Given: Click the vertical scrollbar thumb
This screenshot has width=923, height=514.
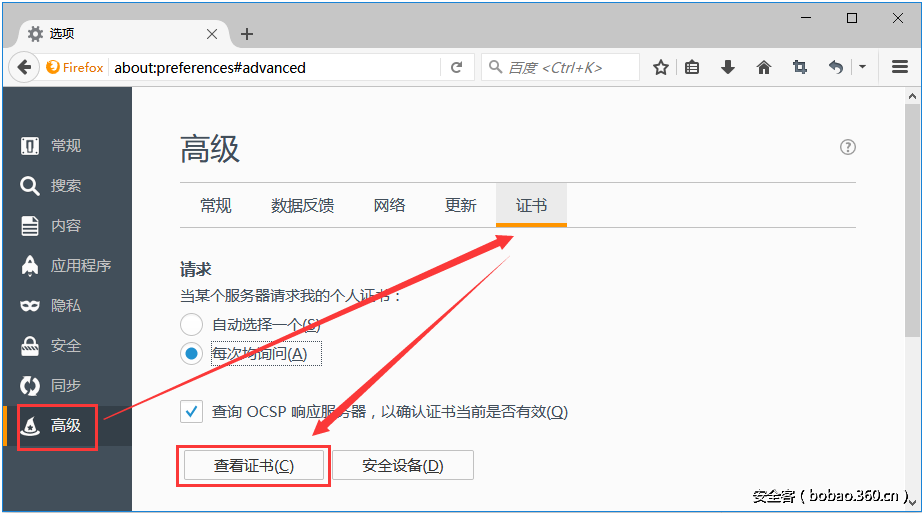Looking at the screenshot, I should [x=912, y=220].
